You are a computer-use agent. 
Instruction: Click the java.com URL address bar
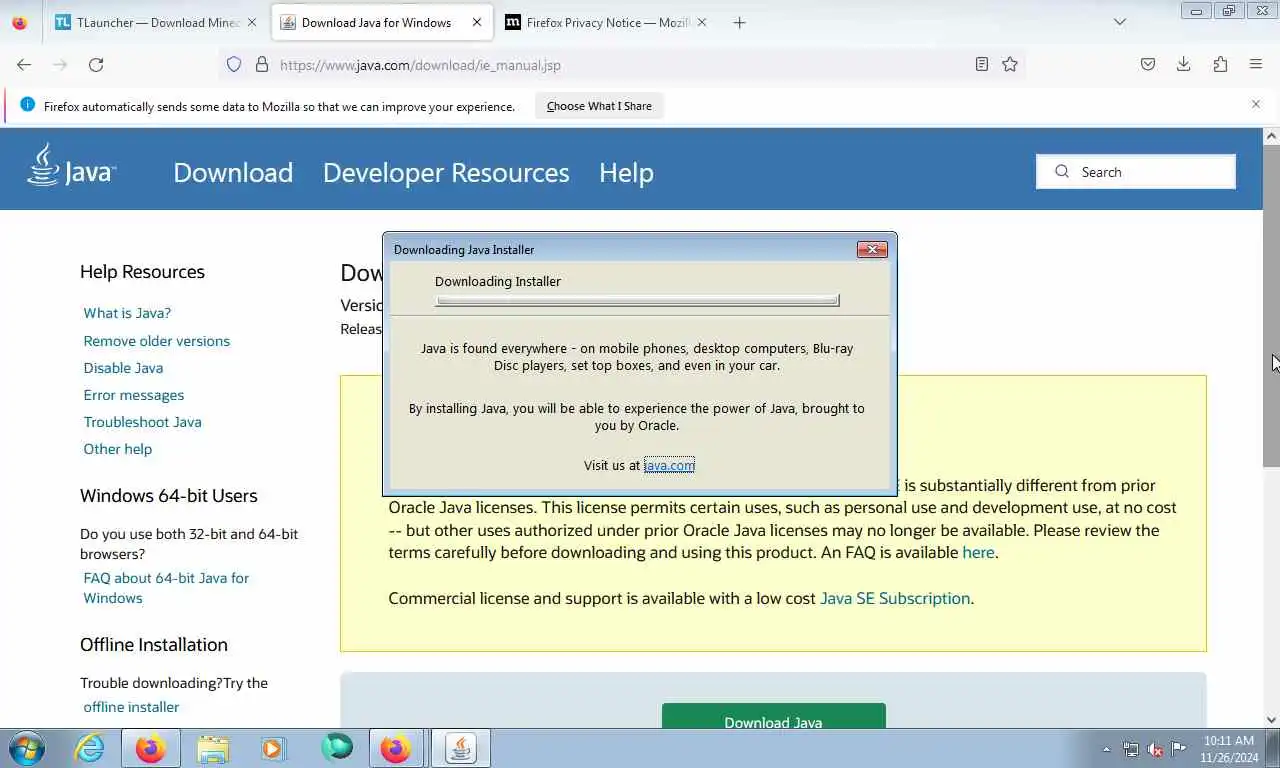pyautogui.click(x=620, y=64)
